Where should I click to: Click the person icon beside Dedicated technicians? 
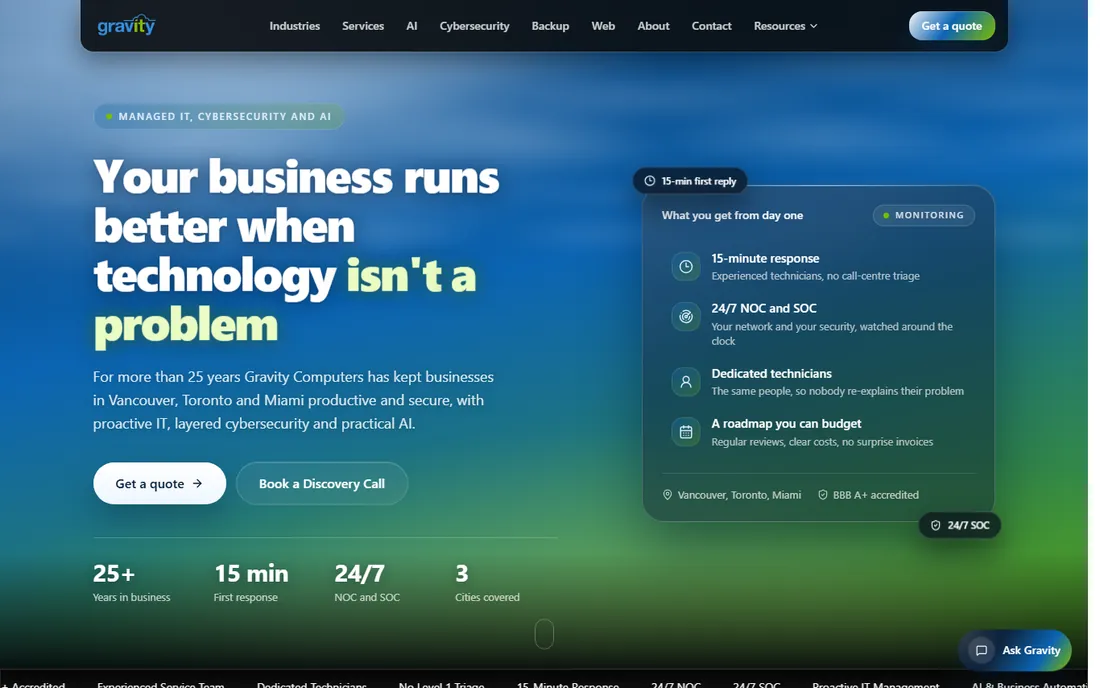click(685, 382)
